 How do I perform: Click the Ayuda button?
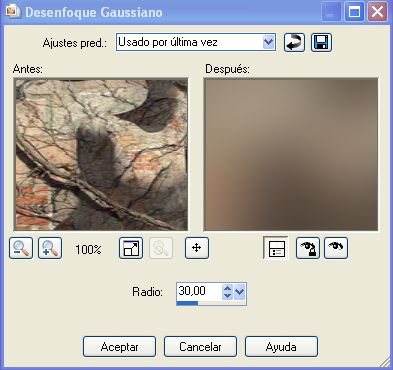[281, 347]
